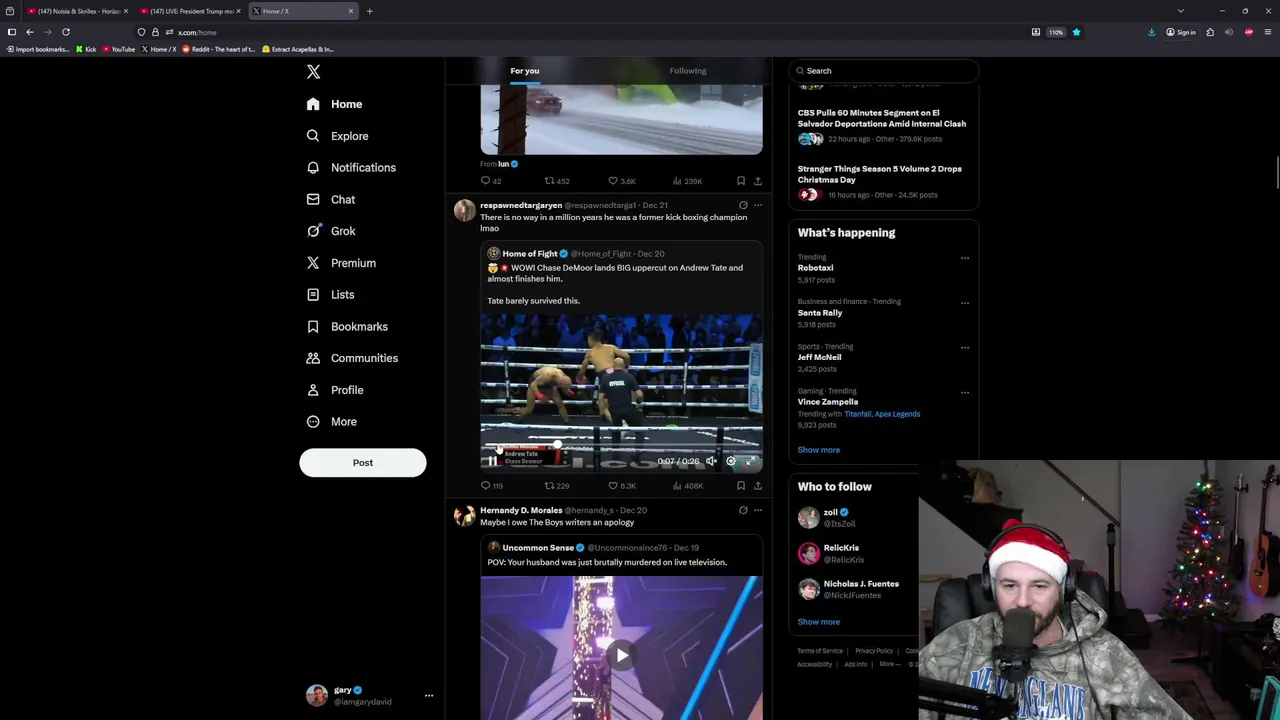The image size is (1280, 720).
Task: Open Bookmarks in the sidebar
Action: tap(347, 327)
